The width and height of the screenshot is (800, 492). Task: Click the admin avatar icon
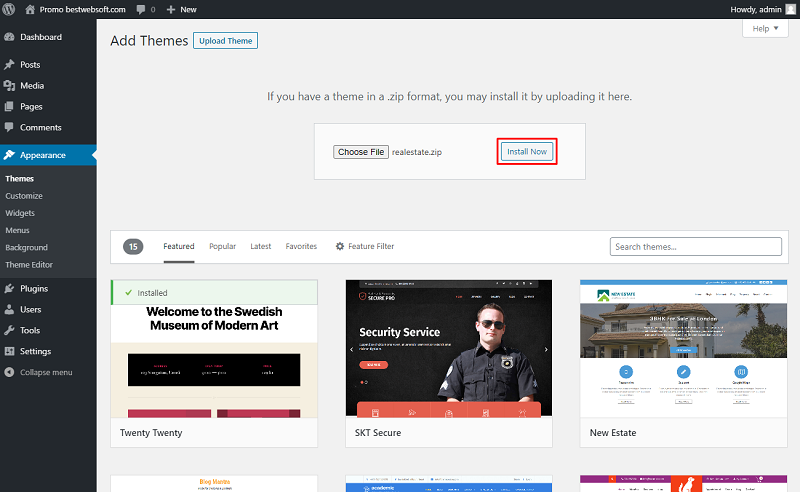(790, 9)
